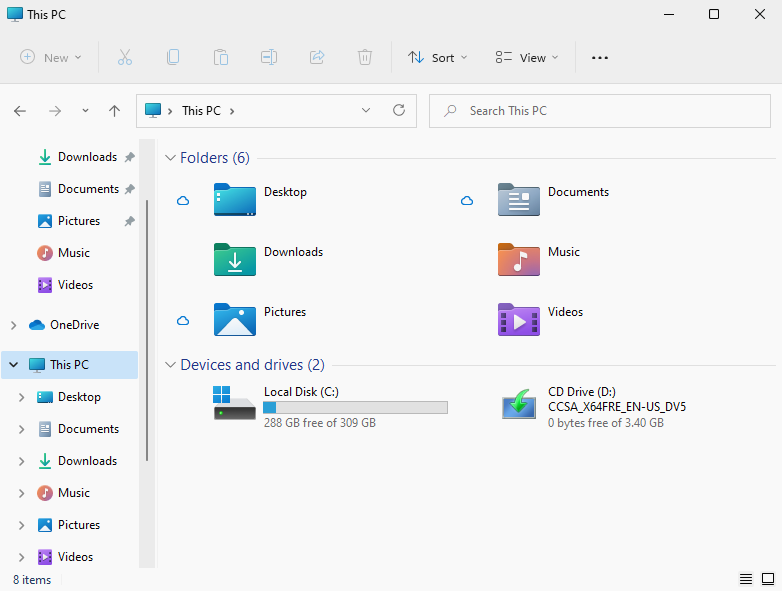
Task: Go forward with the Forward arrow
Action: 55,111
